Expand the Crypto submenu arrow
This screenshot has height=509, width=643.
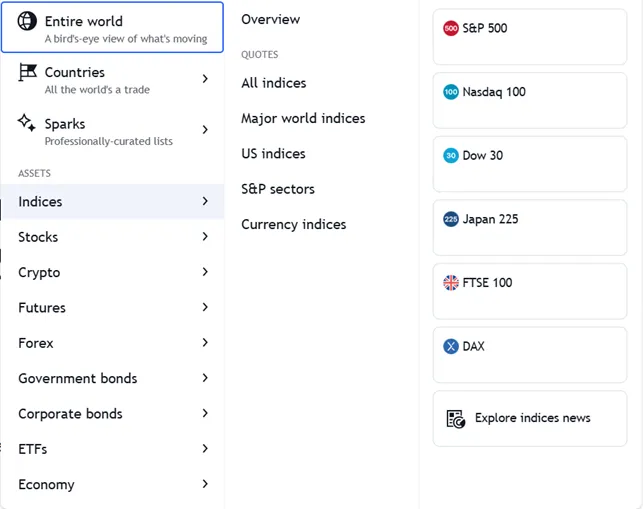tap(205, 272)
